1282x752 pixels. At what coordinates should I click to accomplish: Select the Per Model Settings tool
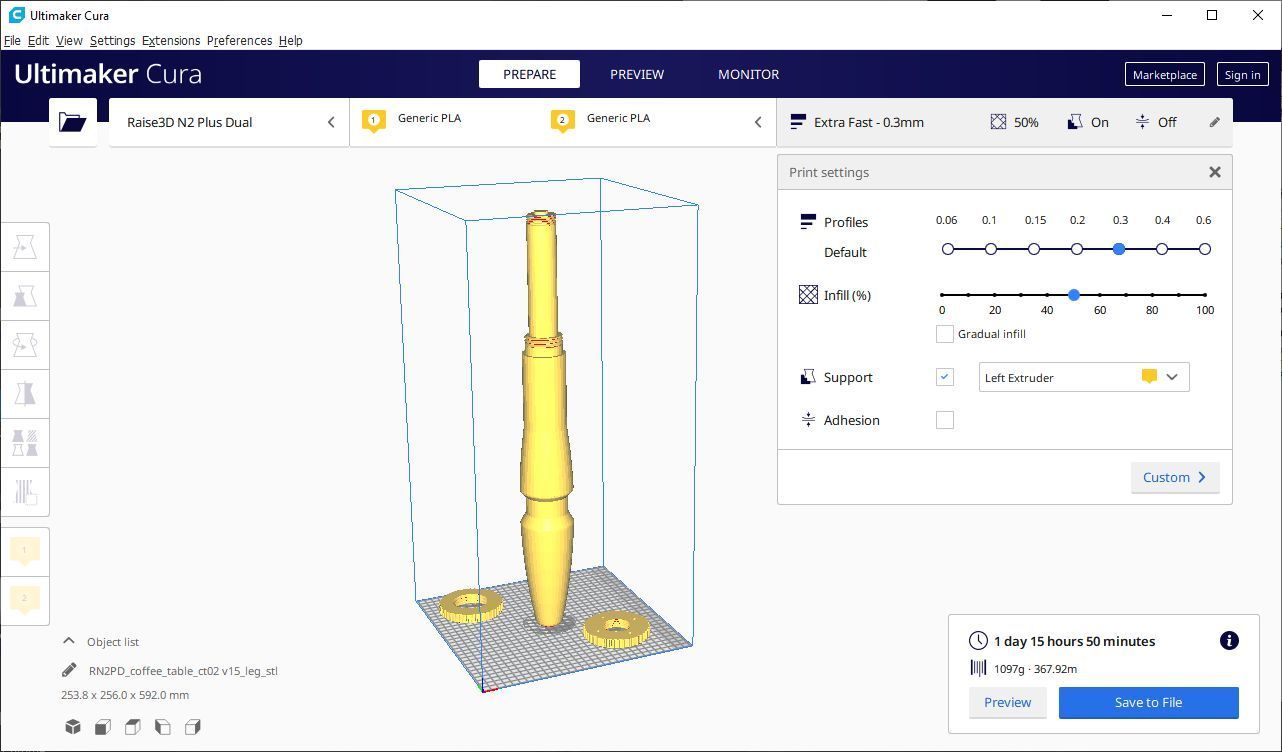tap(25, 443)
